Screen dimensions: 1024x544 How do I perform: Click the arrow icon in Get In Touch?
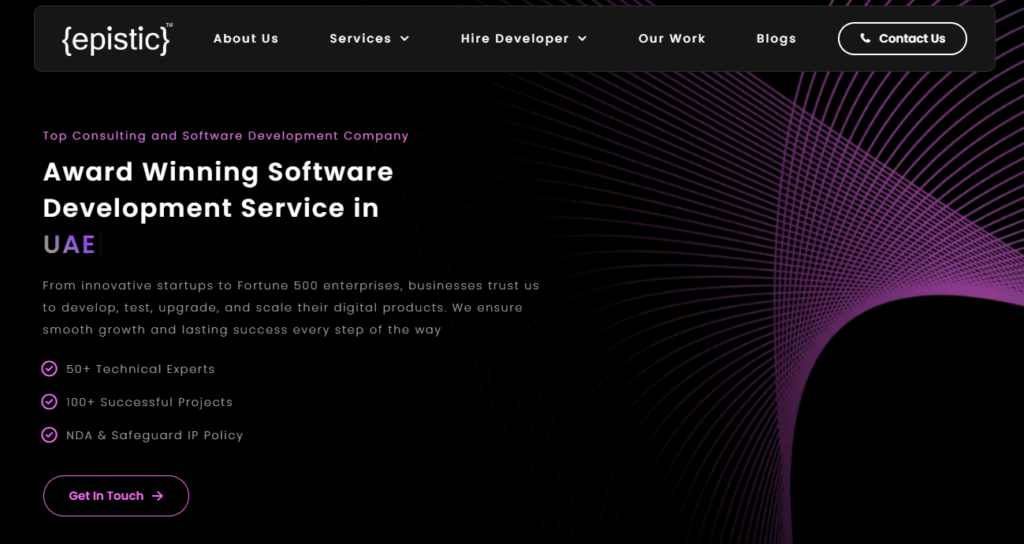(158, 496)
